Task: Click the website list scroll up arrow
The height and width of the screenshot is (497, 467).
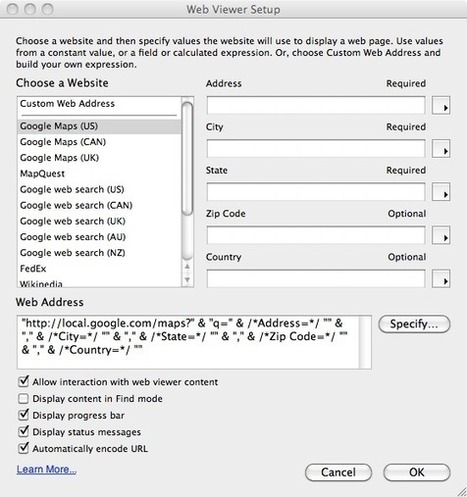Action: tap(187, 267)
